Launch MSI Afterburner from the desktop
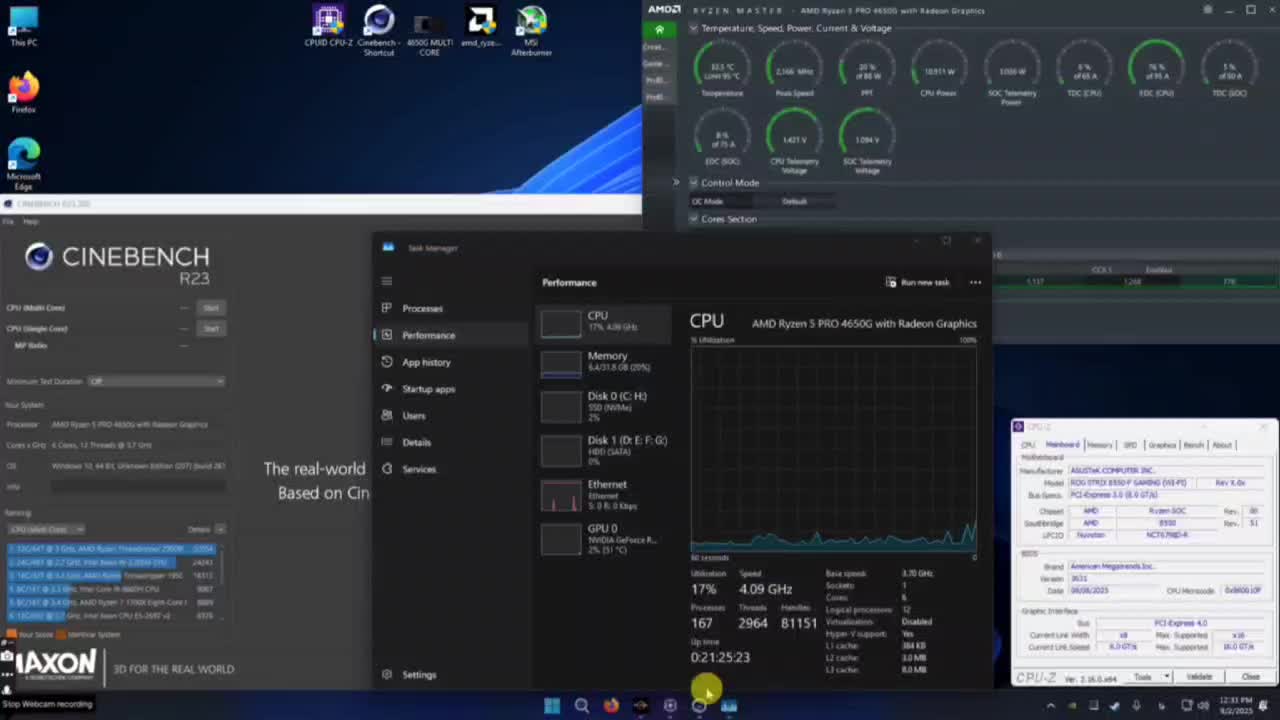The width and height of the screenshot is (1280, 720). click(x=531, y=24)
